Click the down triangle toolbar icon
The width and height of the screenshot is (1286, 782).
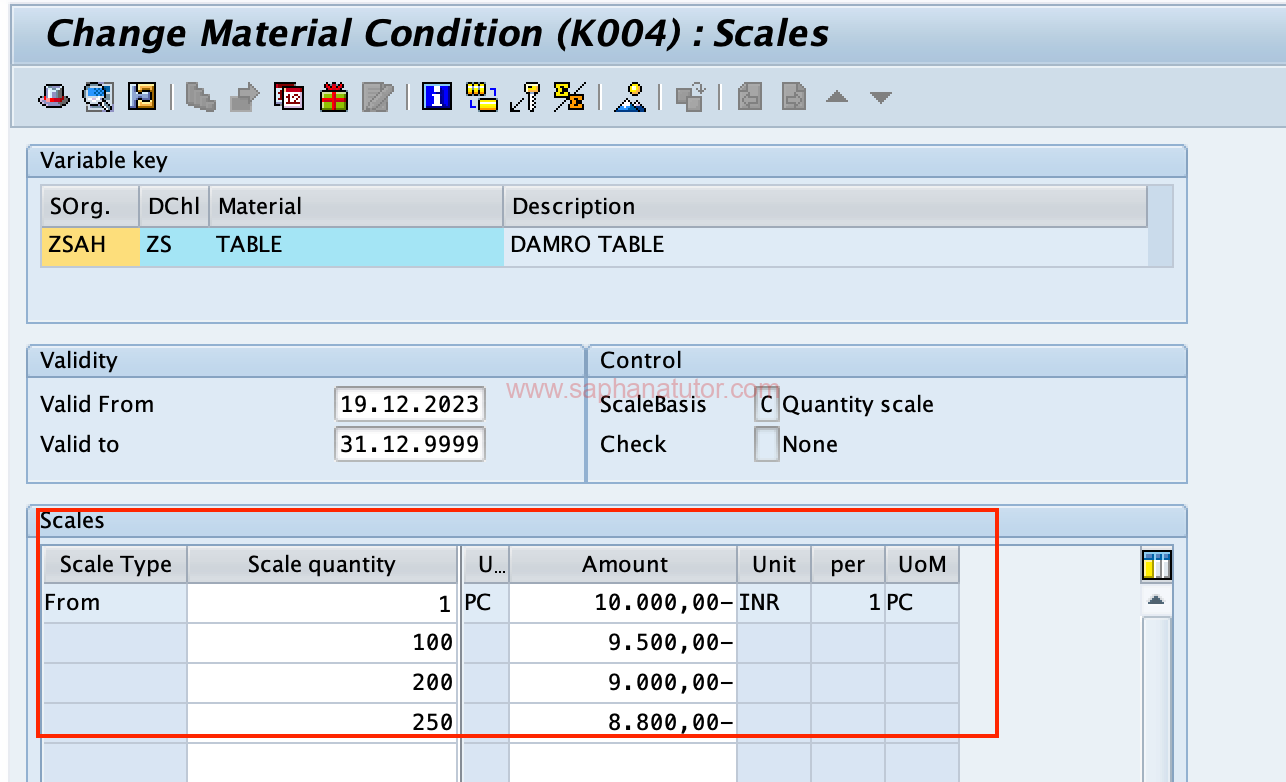coord(880,97)
